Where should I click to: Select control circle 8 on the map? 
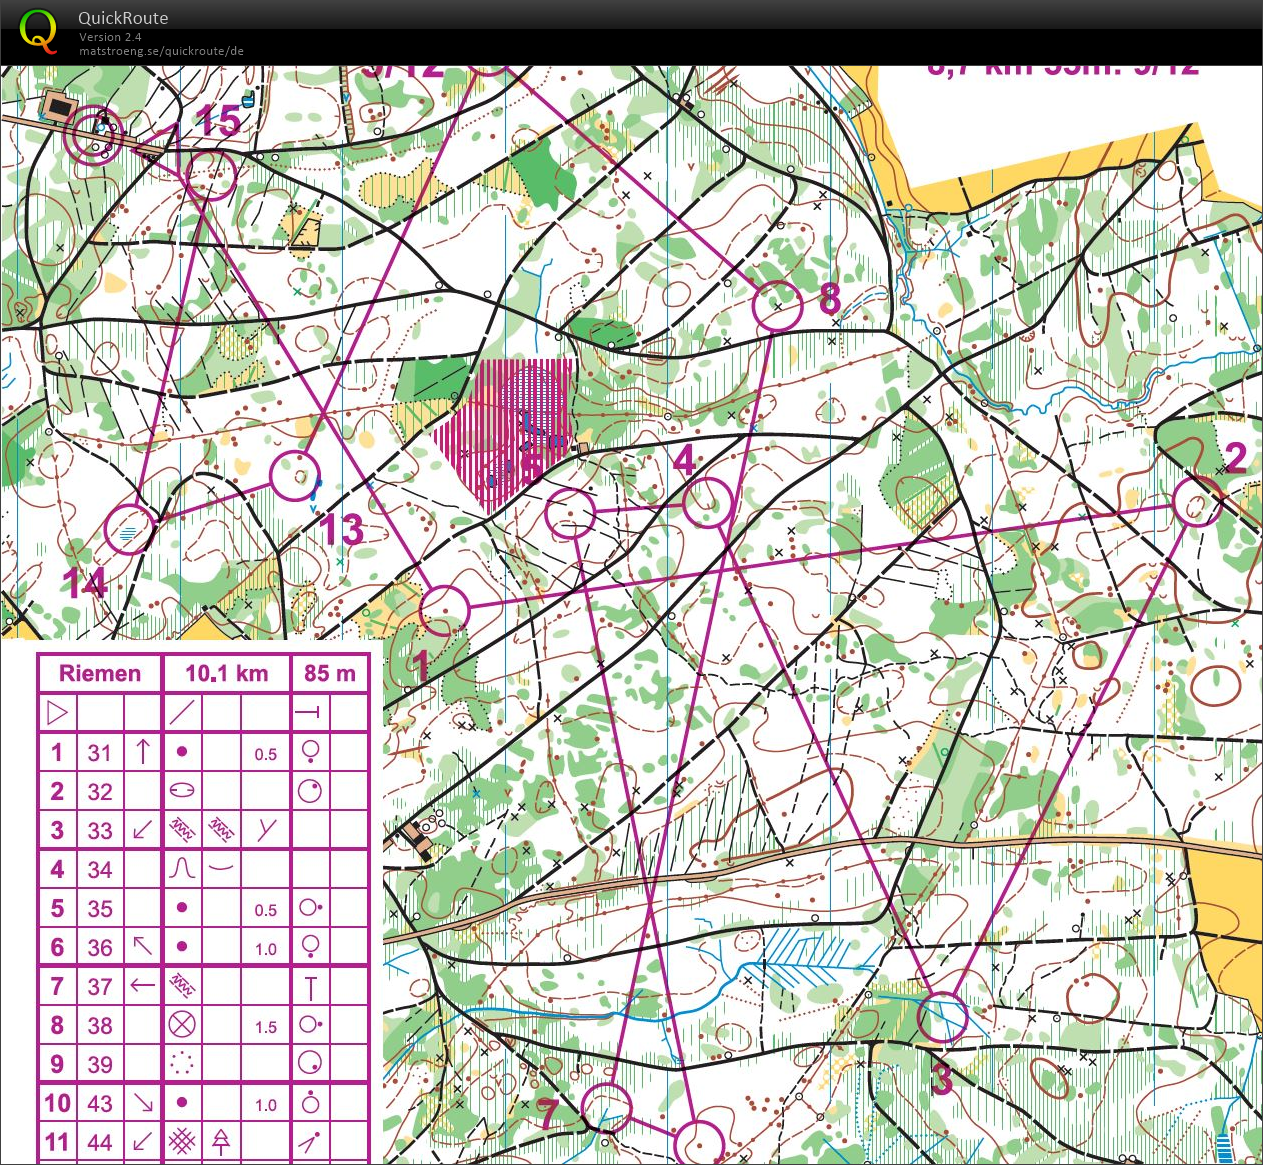click(x=778, y=306)
